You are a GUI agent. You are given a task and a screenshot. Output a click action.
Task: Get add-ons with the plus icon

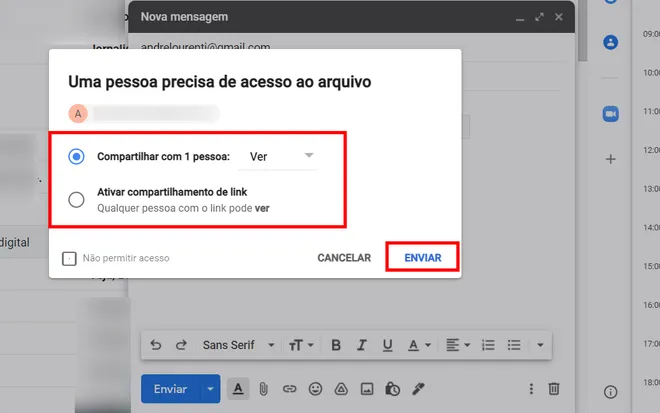610,159
